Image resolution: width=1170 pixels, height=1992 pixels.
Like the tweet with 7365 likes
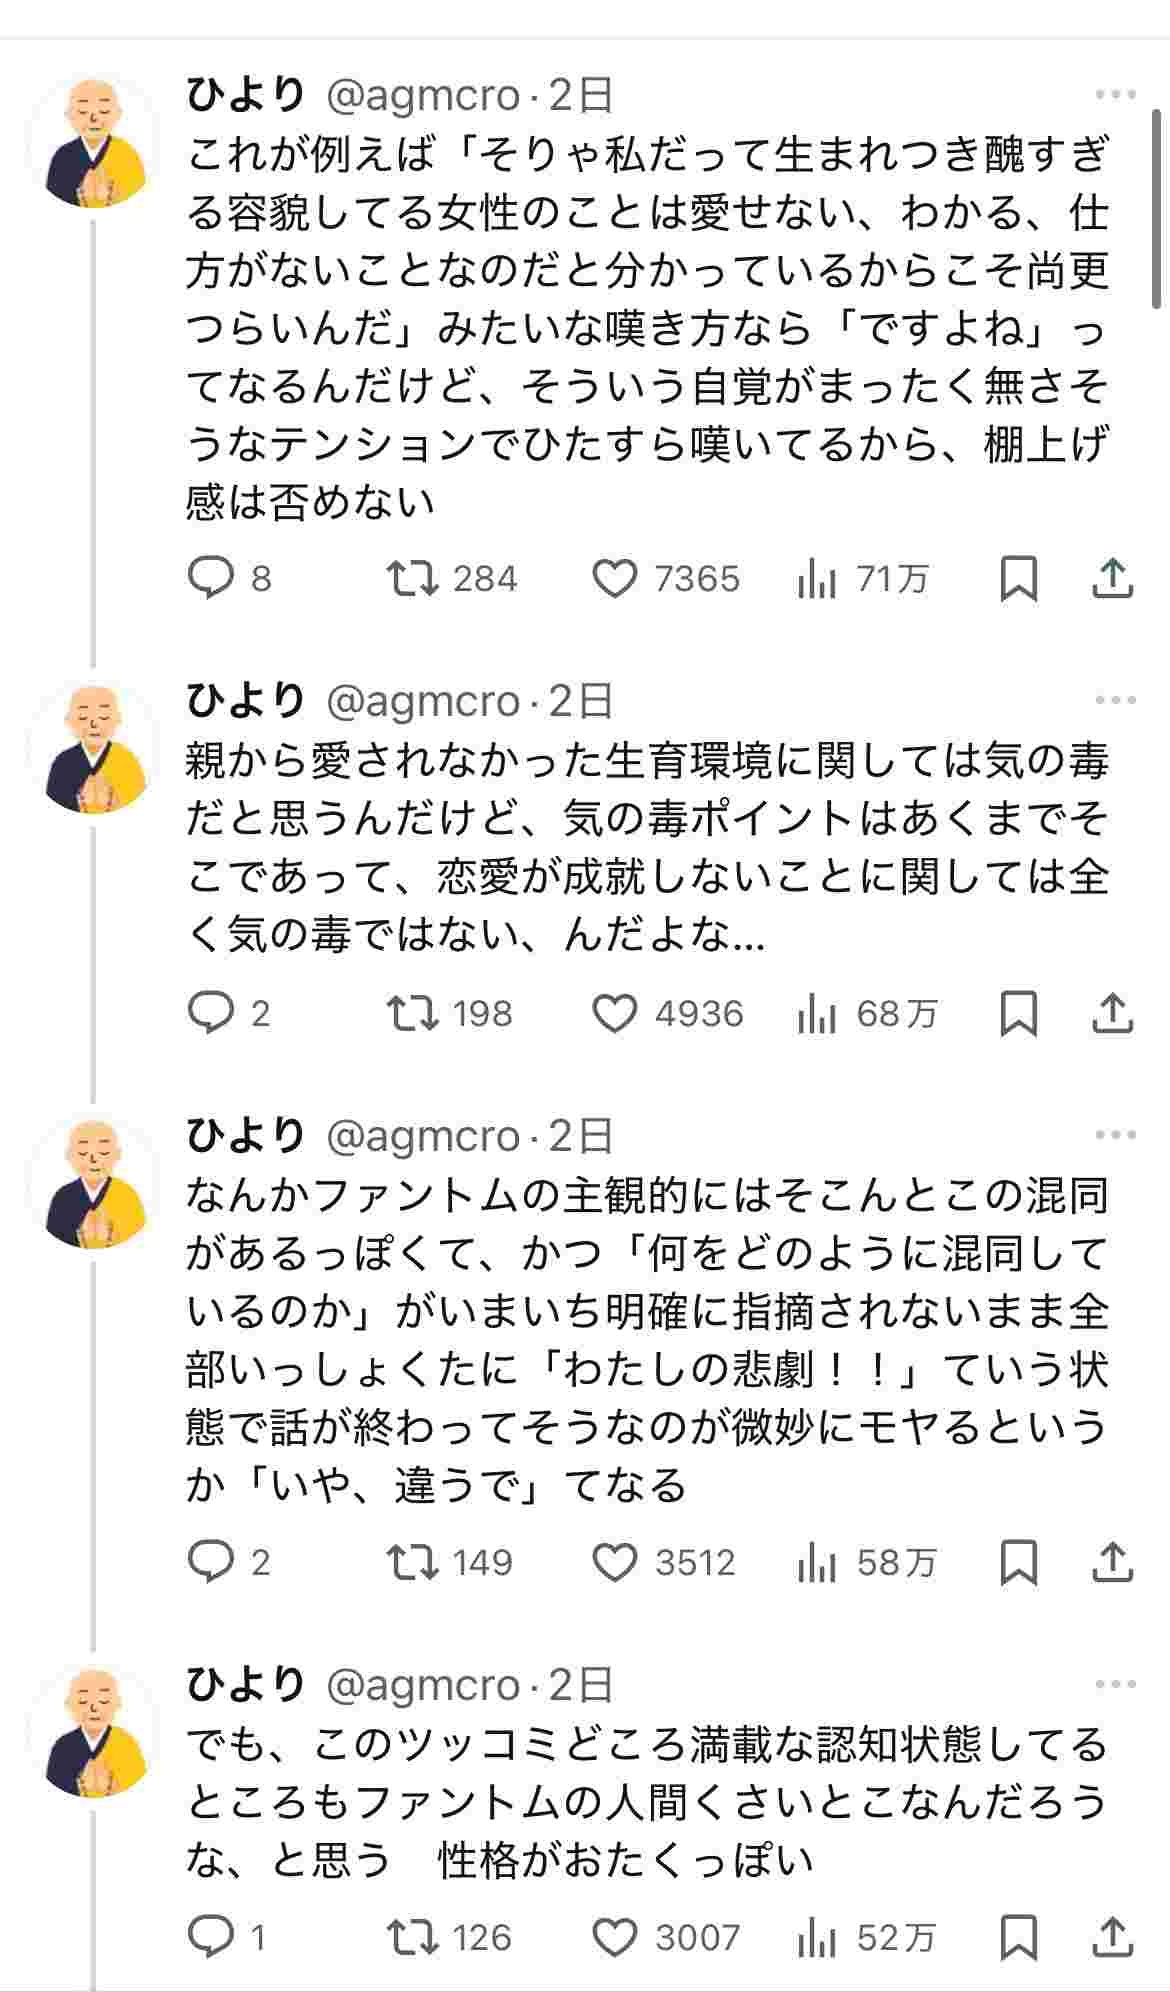click(x=614, y=578)
